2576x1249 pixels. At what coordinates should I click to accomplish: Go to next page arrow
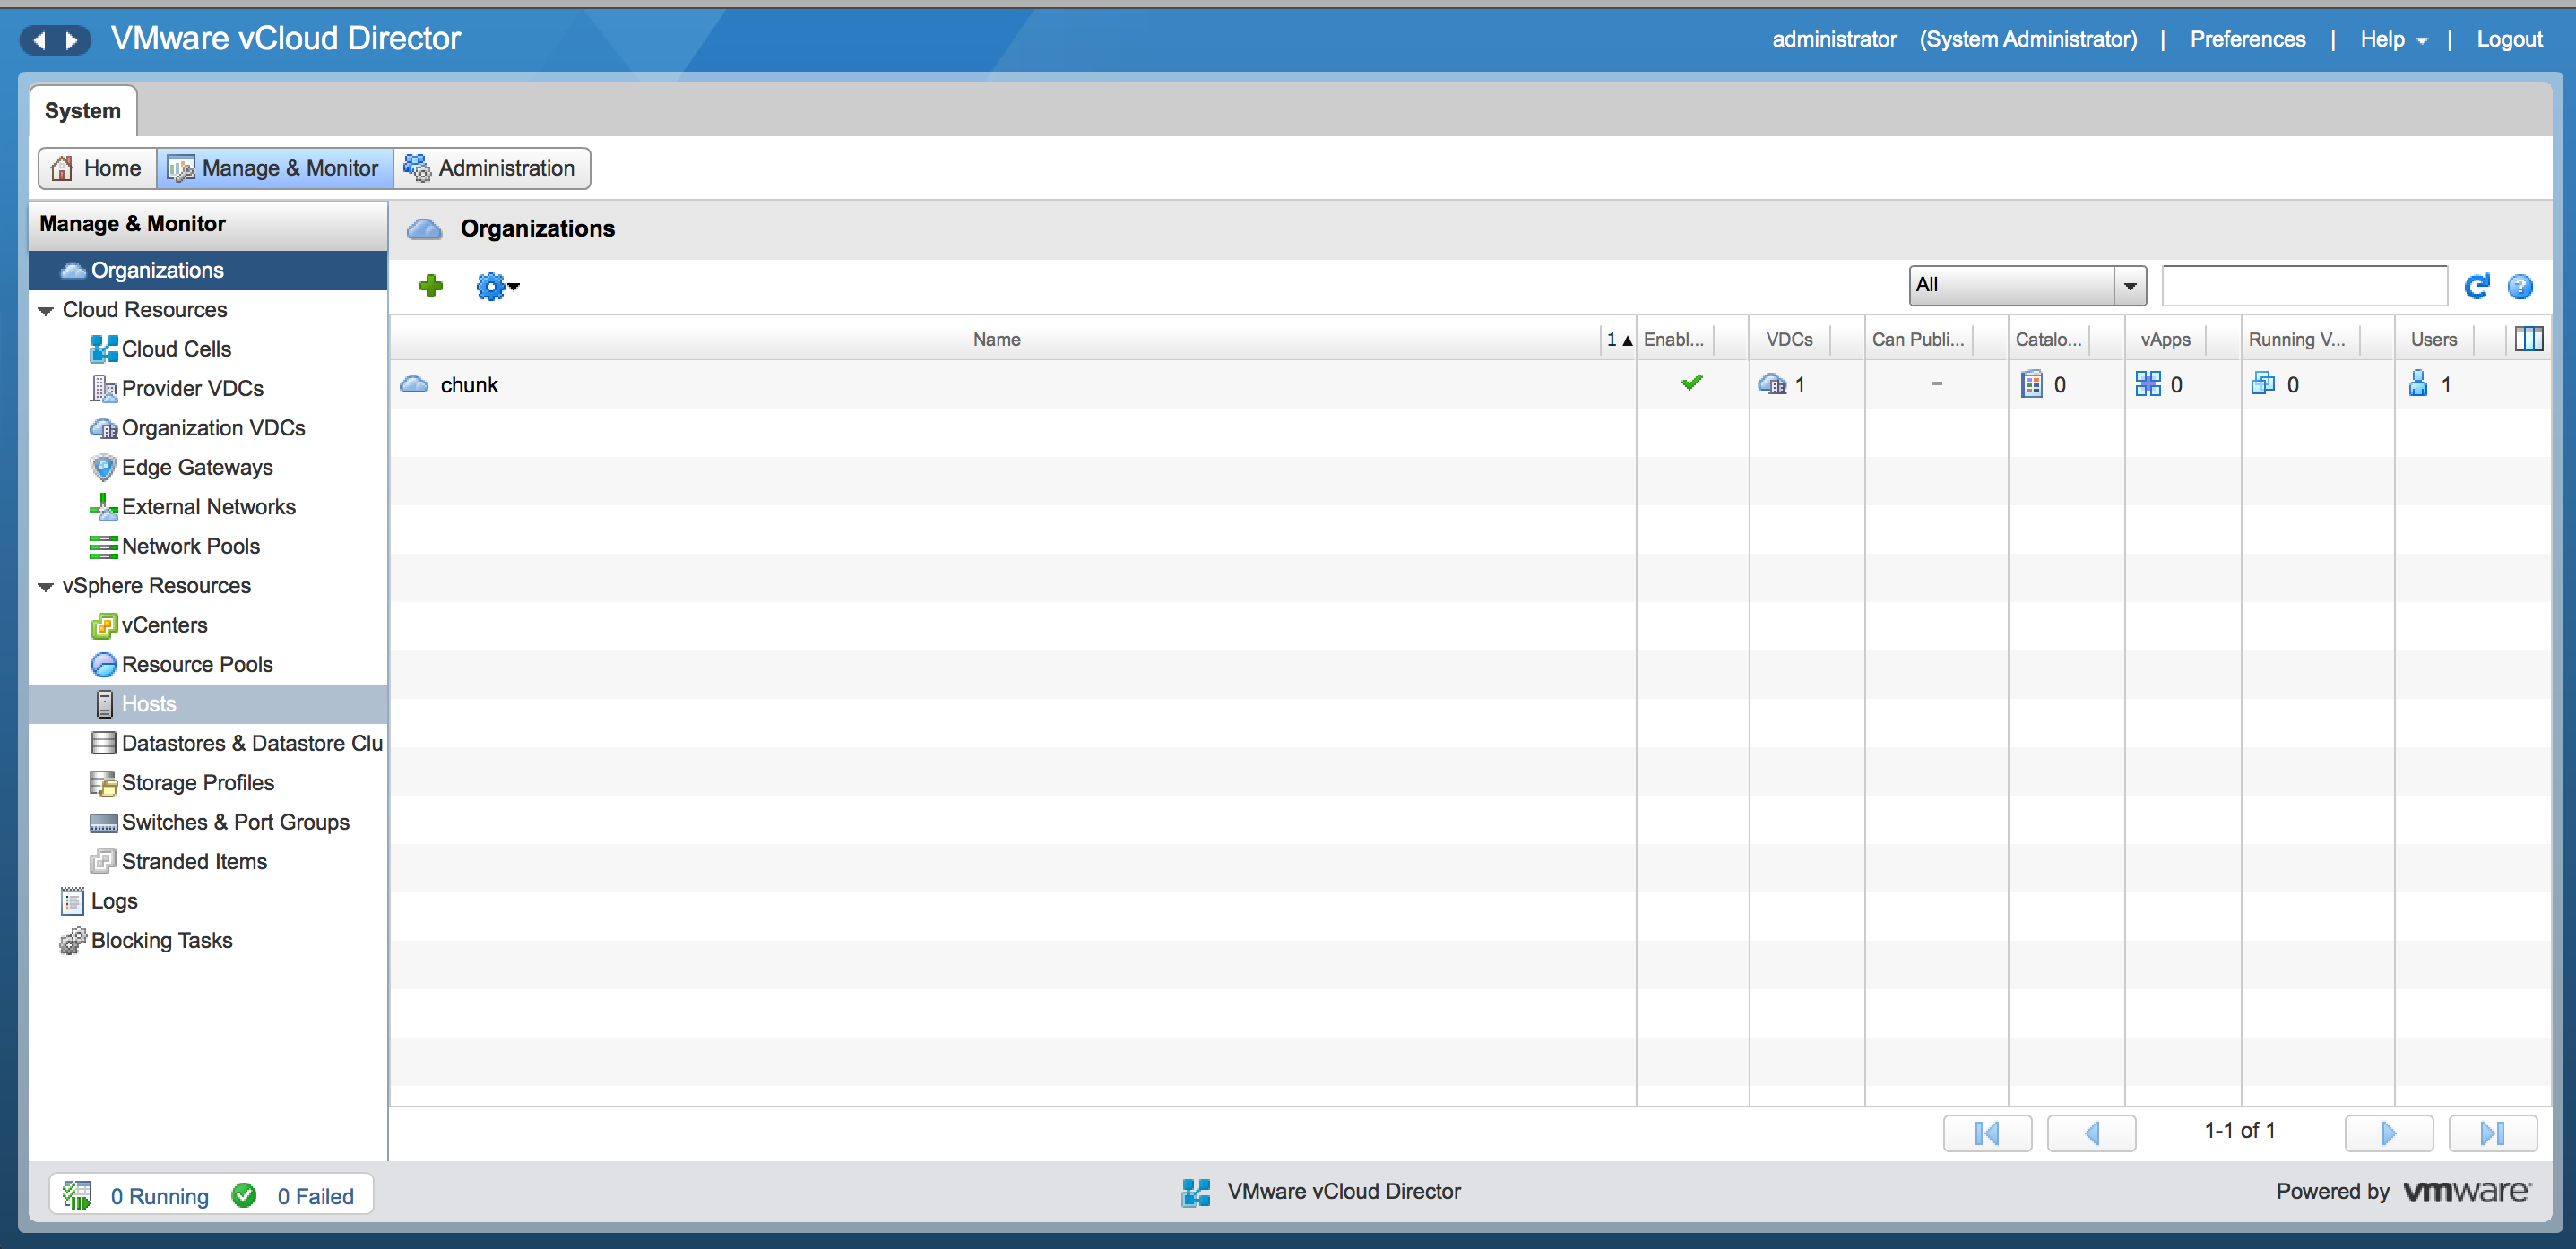pos(2388,1132)
